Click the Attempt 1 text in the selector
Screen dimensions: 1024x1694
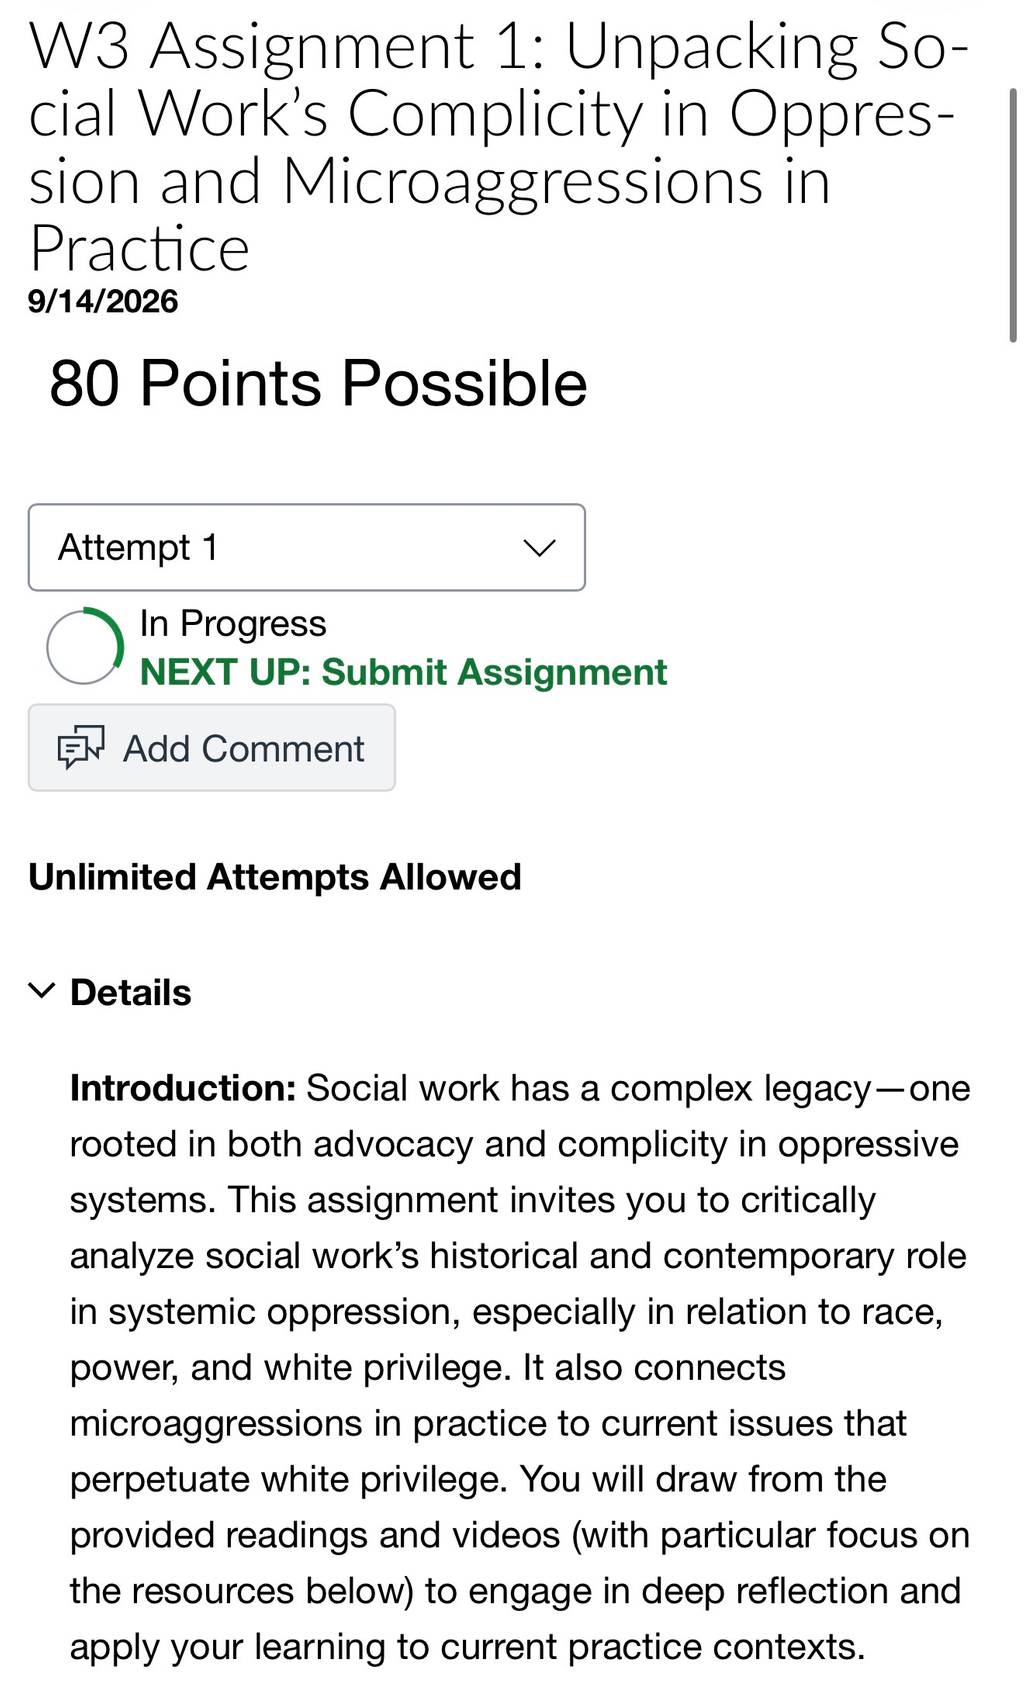138,547
